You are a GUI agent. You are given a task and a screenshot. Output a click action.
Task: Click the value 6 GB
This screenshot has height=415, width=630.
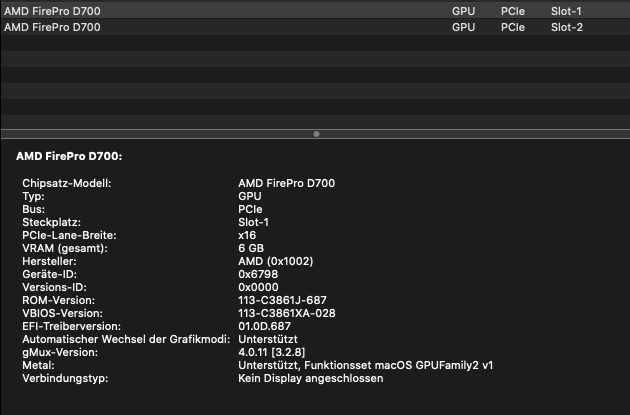(251, 248)
